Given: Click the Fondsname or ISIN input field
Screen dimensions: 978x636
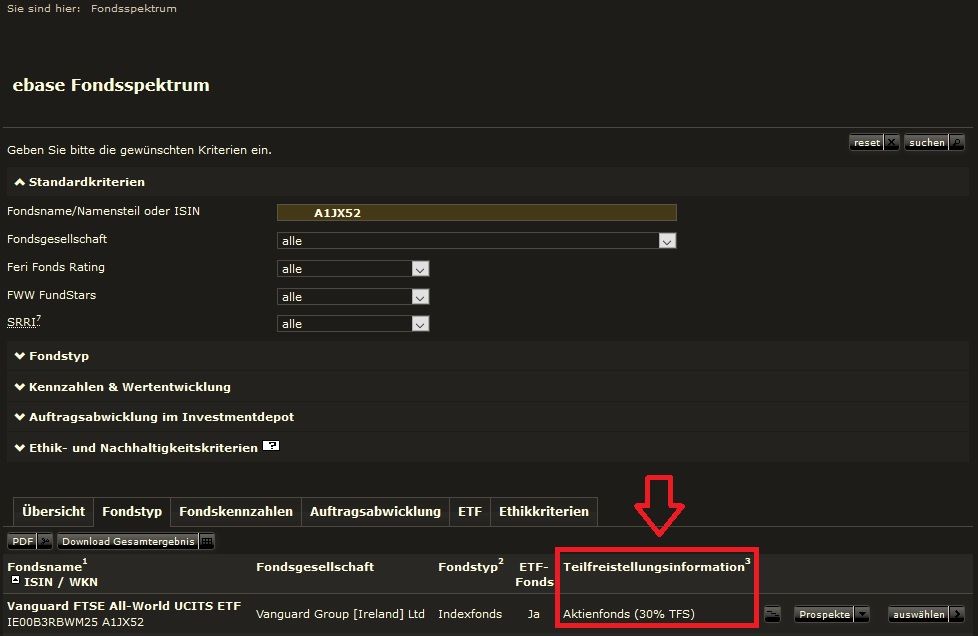Looking at the screenshot, I should point(476,212).
